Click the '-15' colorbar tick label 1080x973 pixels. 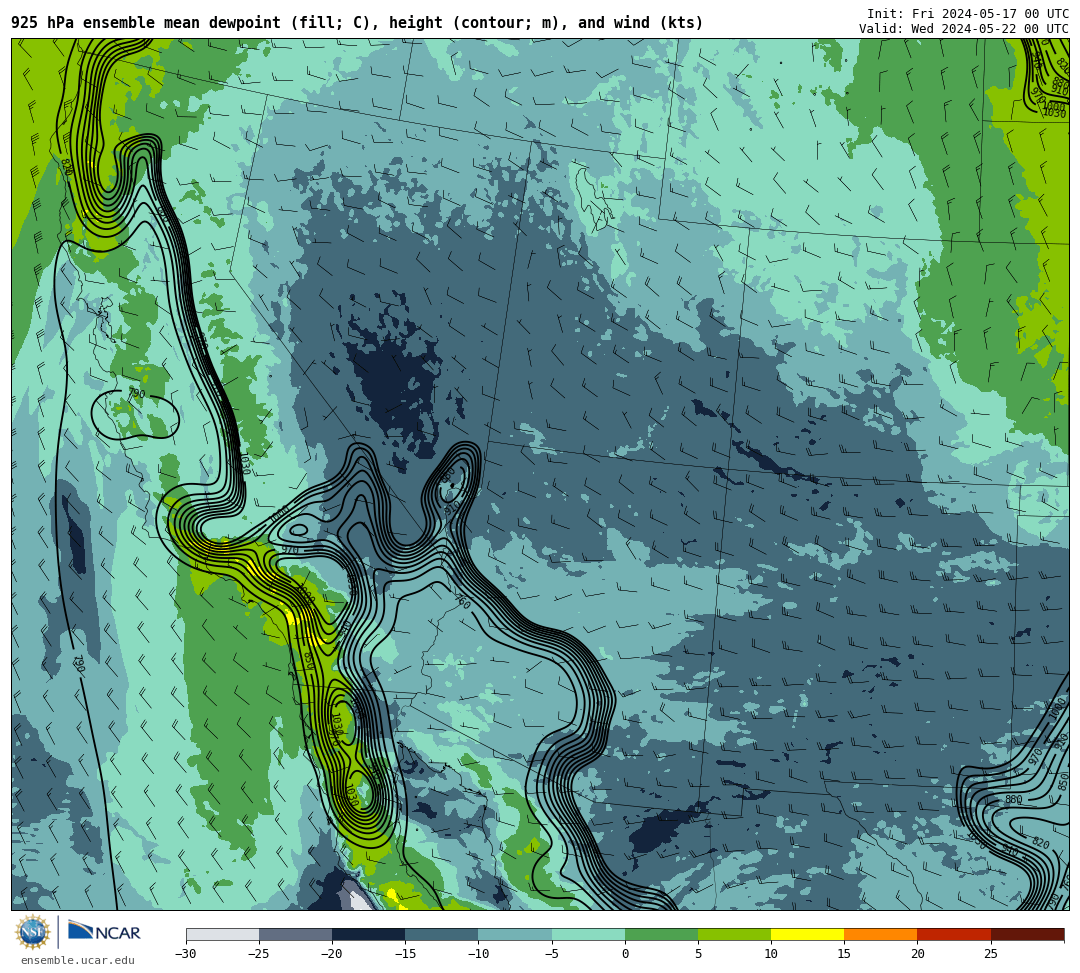[405, 954]
